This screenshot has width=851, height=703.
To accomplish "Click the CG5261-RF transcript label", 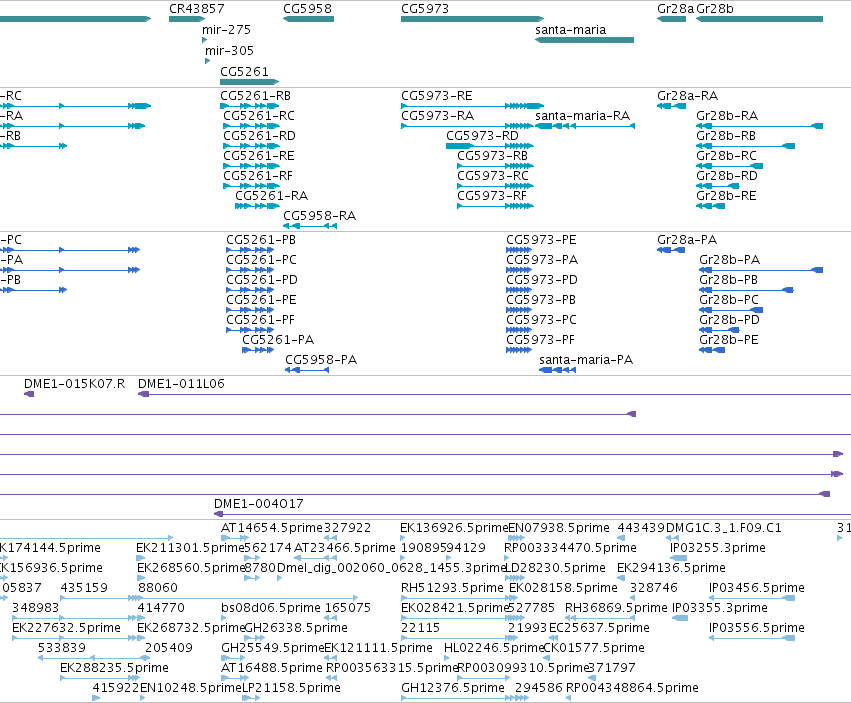I will [258, 176].
